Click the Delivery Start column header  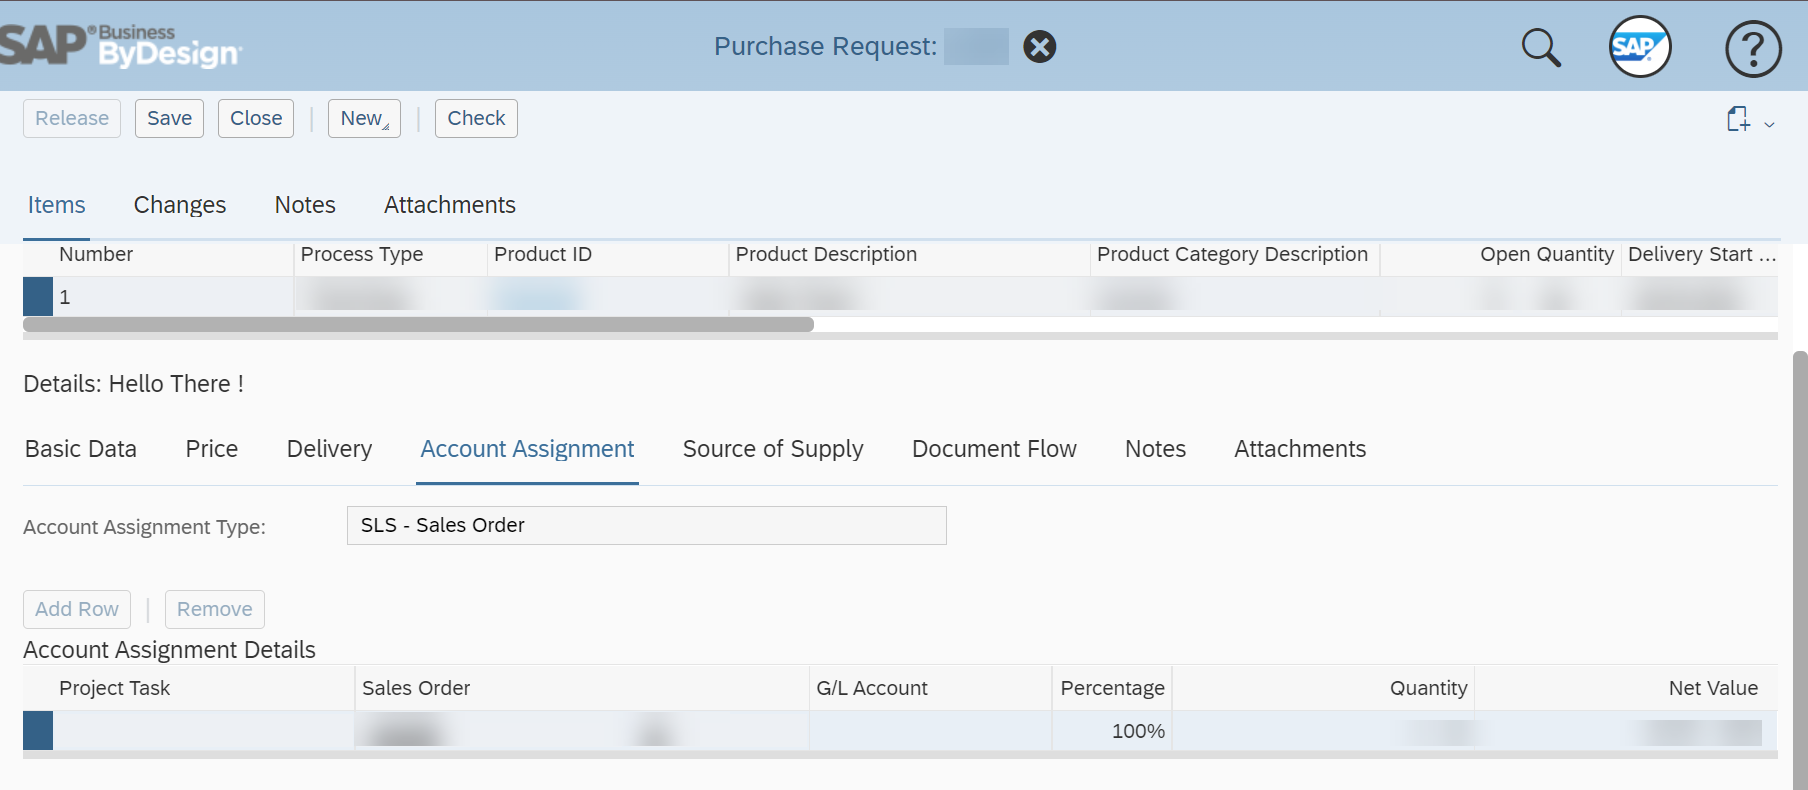click(x=1701, y=255)
